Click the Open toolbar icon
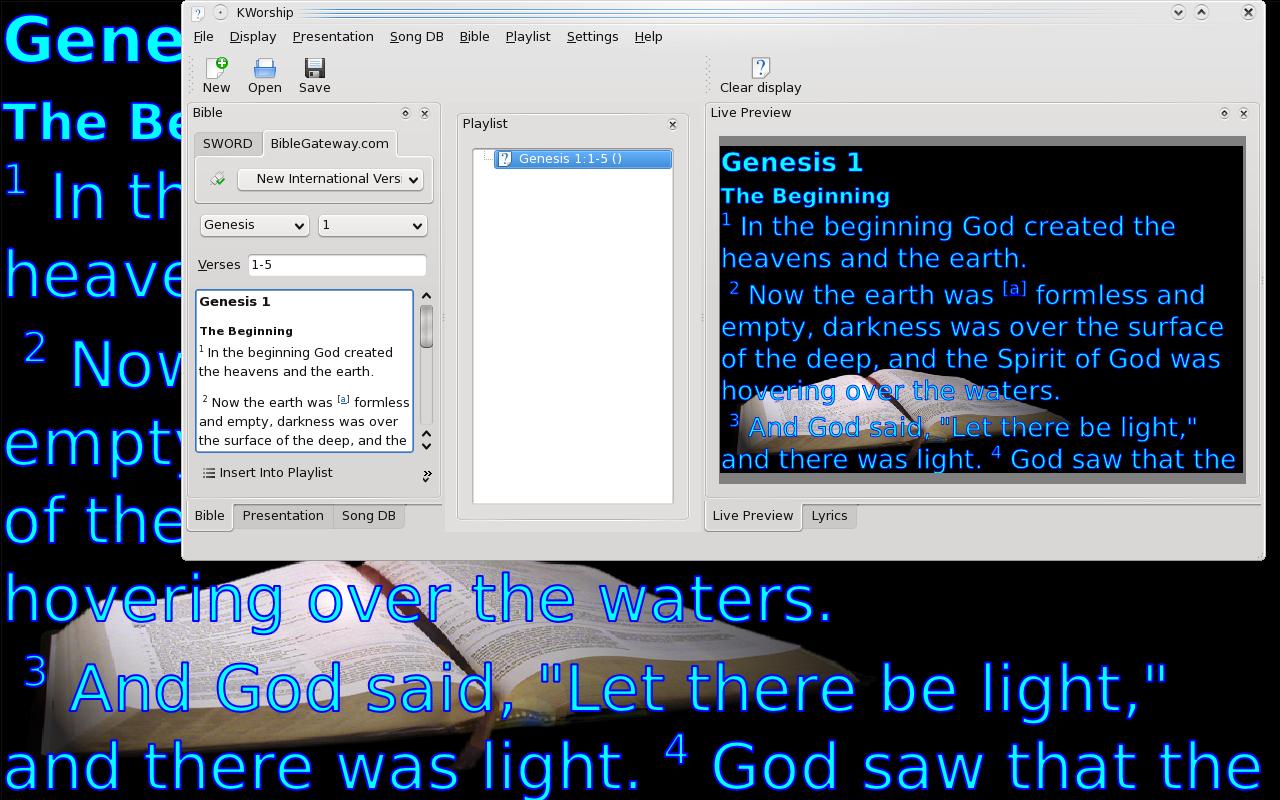1280x800 pixels. (x=264, y=75)
